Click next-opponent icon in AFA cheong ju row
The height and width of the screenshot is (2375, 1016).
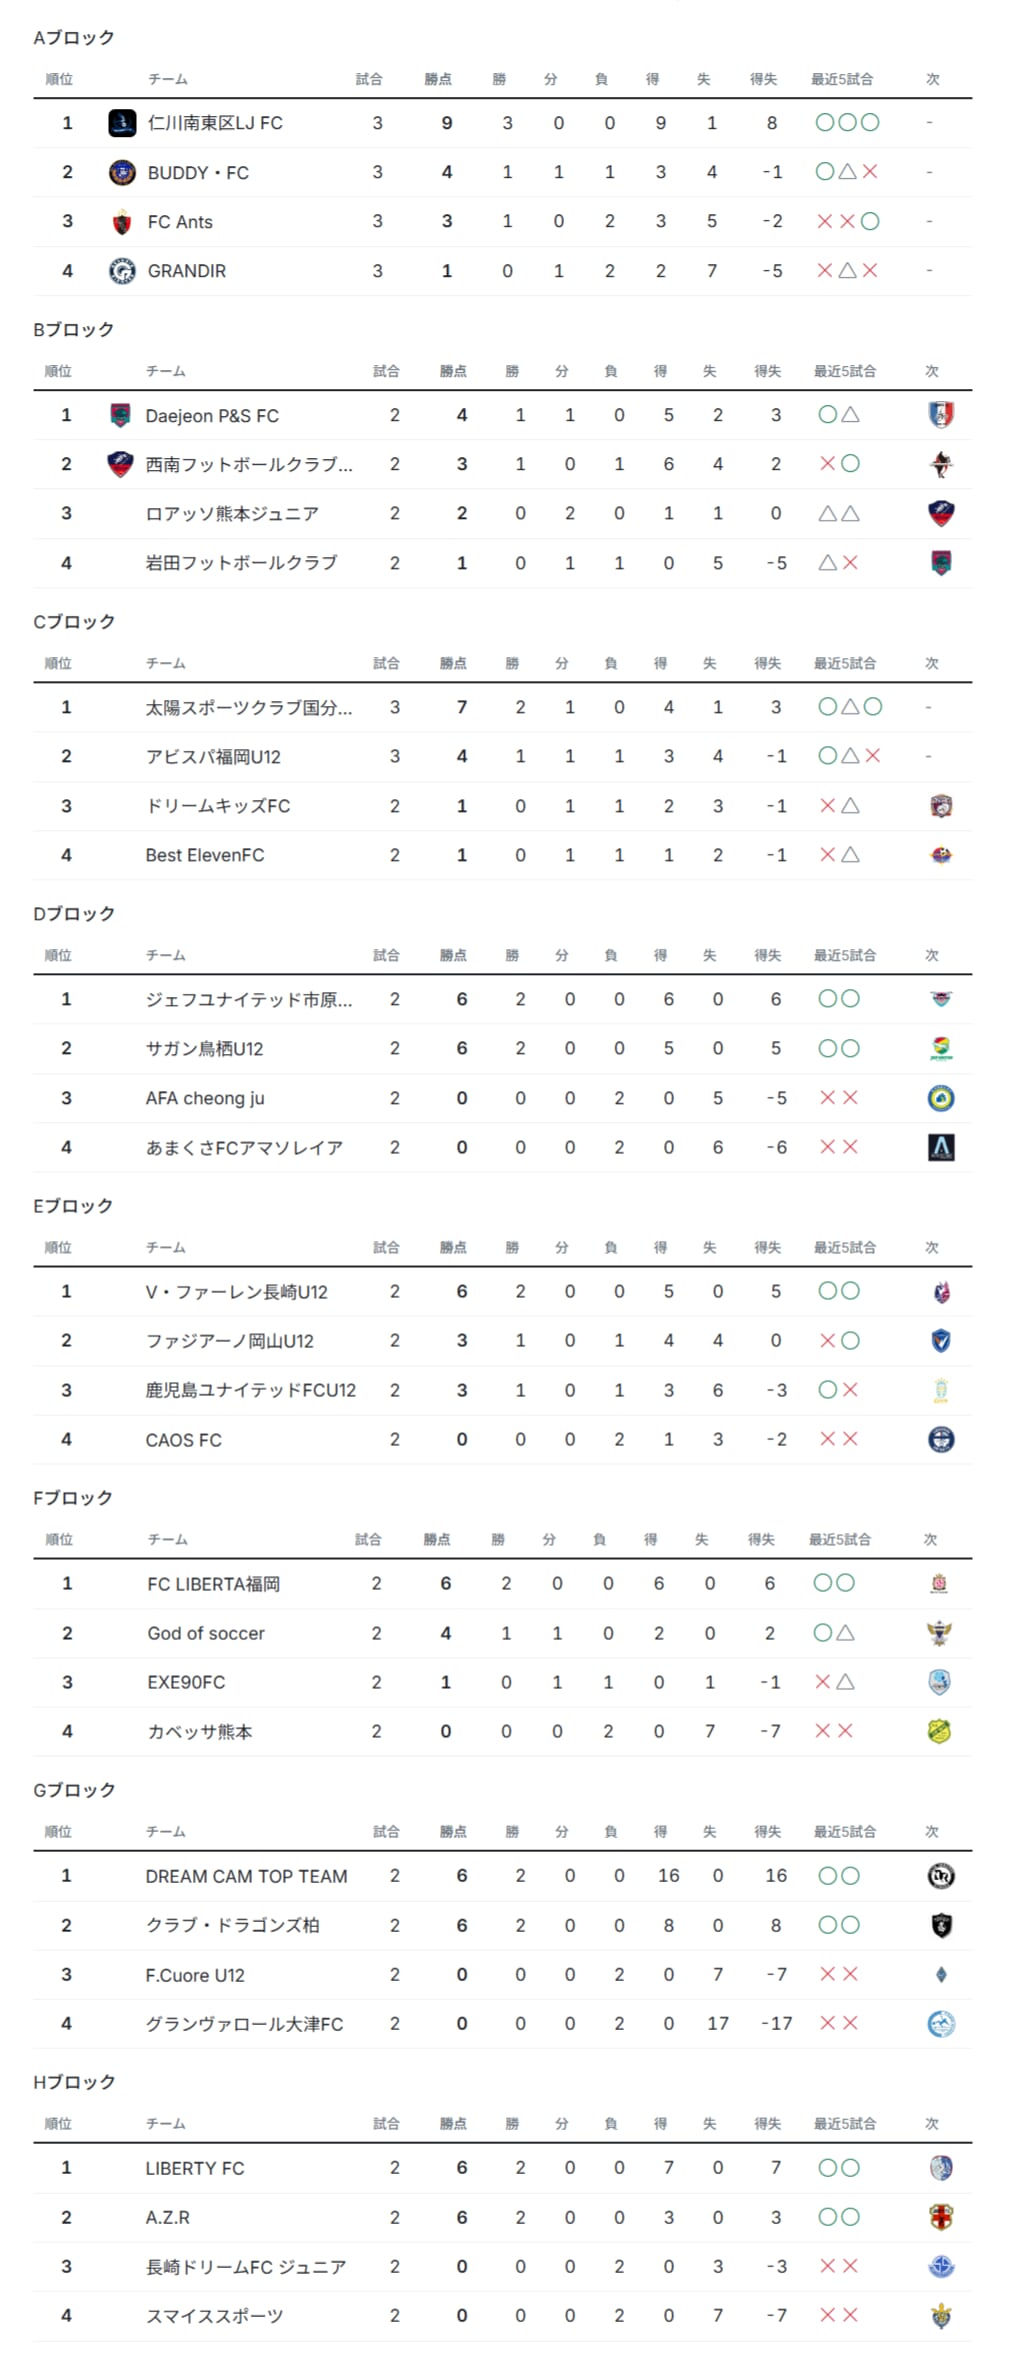pos(941,1098)
